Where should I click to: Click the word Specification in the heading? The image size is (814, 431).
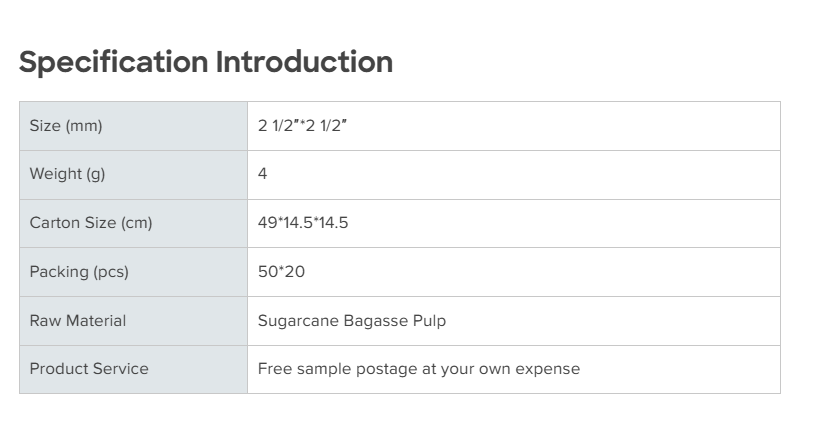(113, 62)
